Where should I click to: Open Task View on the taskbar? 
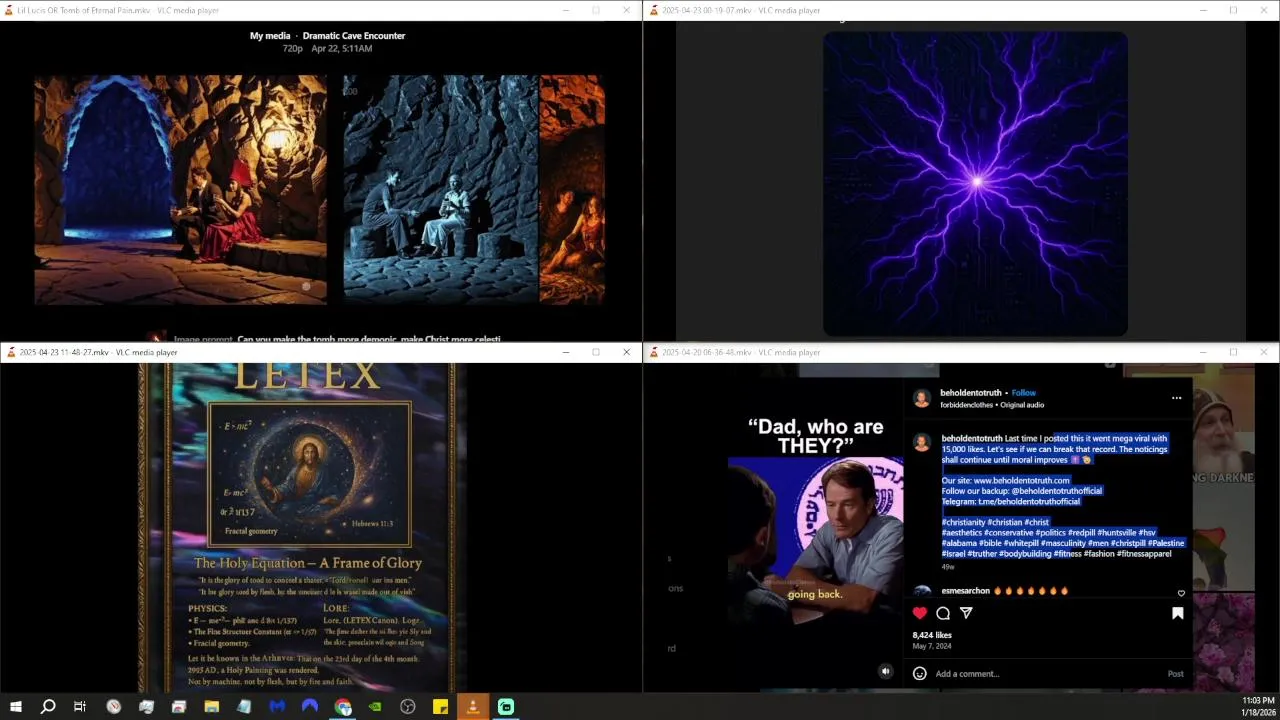click(x=80, y=707)
